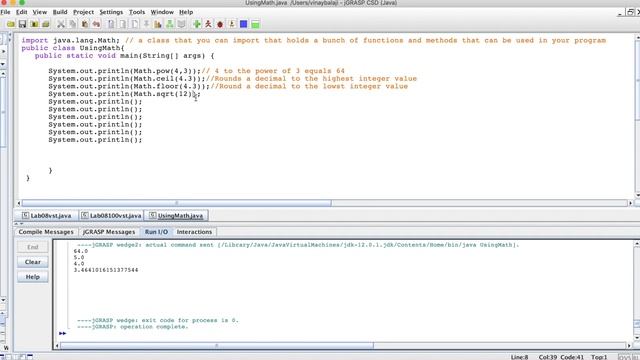Open the Help menu
Viewport: 640px width, 360px height.
pos(186,12)
